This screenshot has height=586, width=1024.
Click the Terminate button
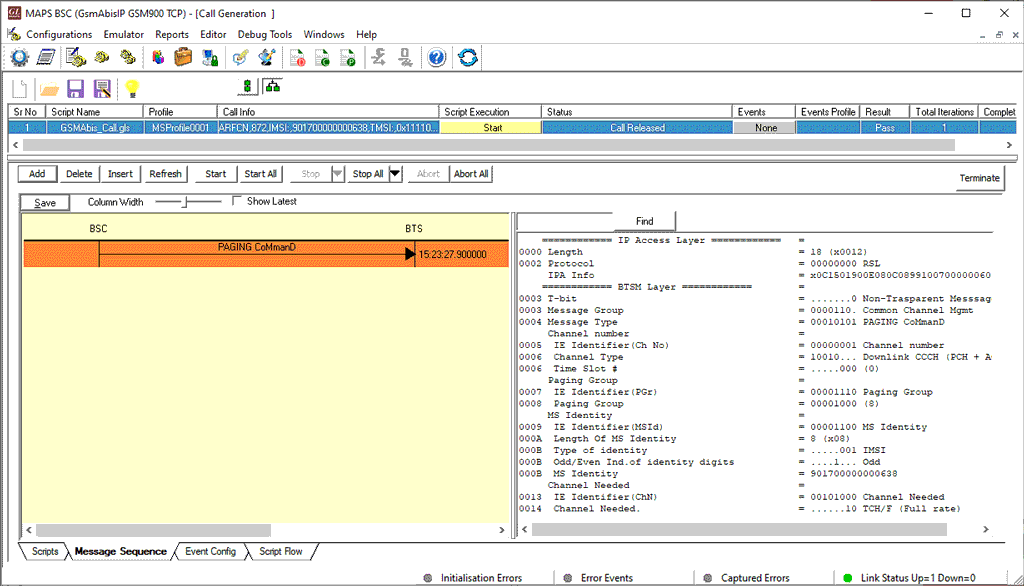point(979,178)
